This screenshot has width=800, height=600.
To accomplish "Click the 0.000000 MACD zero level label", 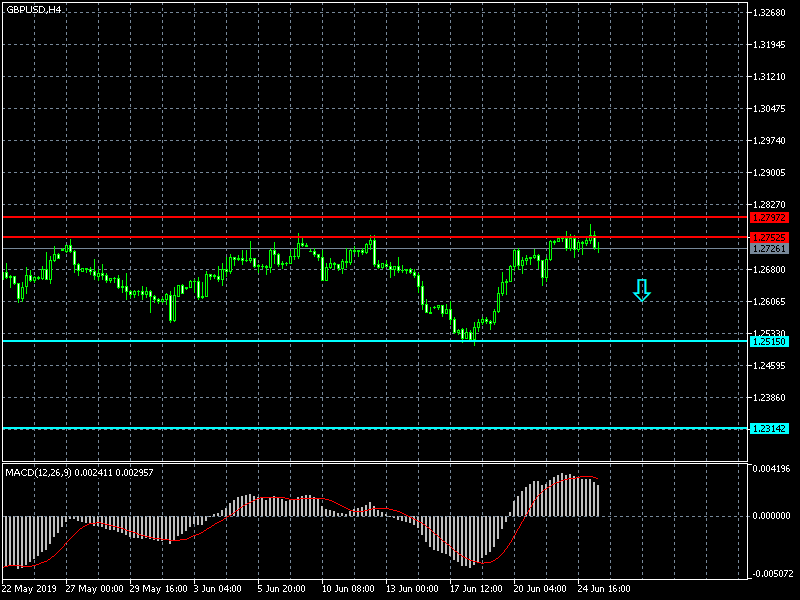I will tap(771, 516).
